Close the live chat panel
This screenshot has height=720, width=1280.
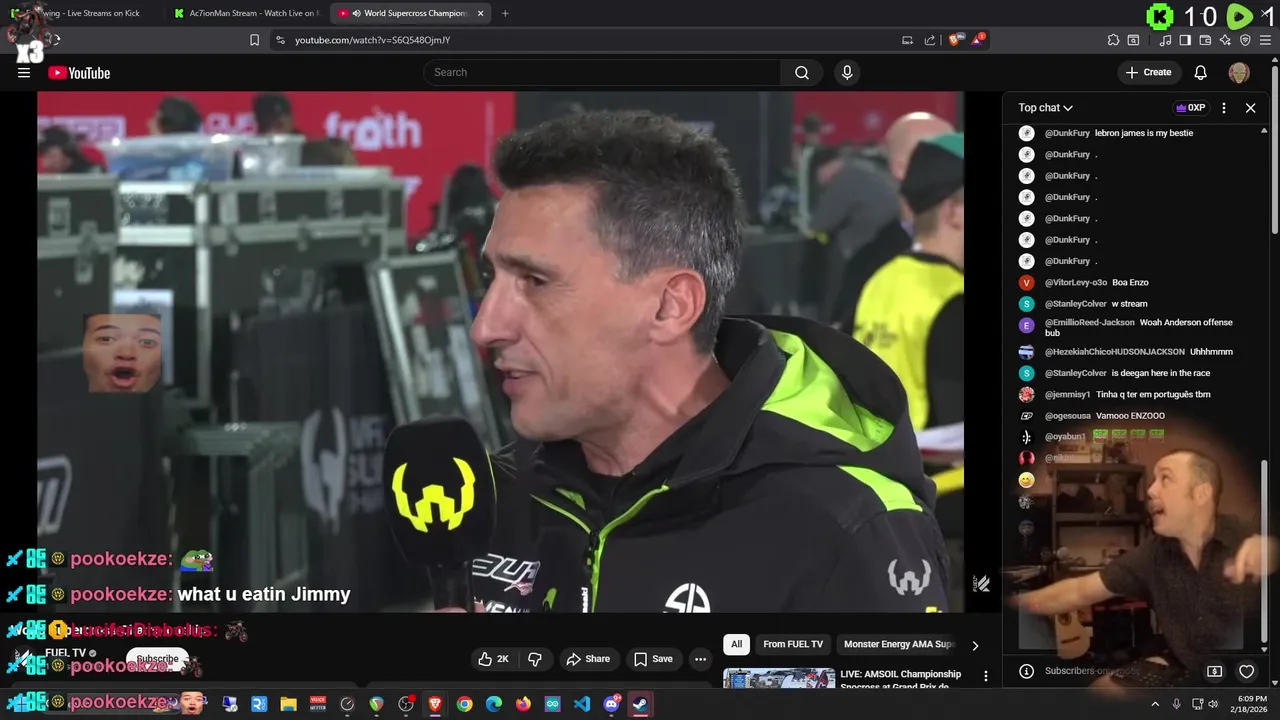[x=1250, y=108]
